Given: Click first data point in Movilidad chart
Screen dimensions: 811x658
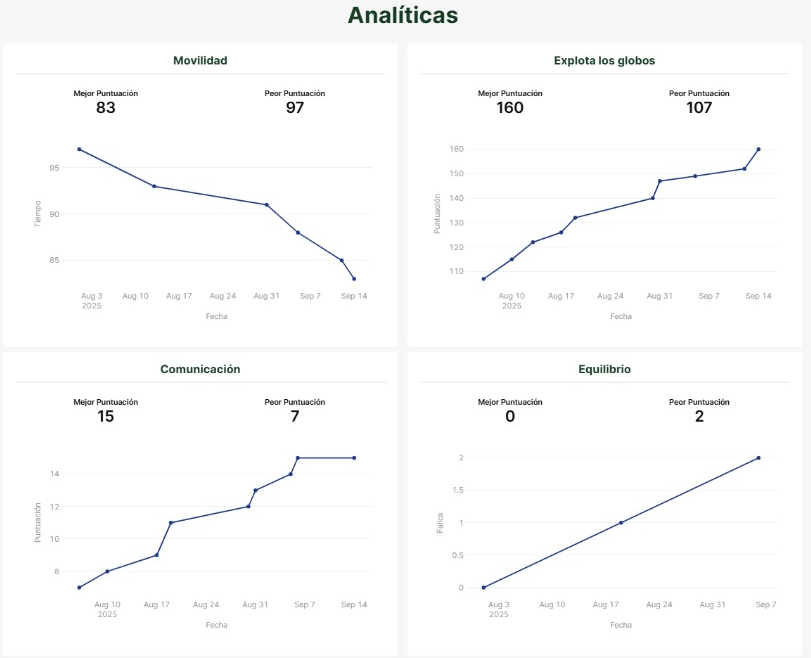Looking at the screenshot, I should click(x=79, y=149).
